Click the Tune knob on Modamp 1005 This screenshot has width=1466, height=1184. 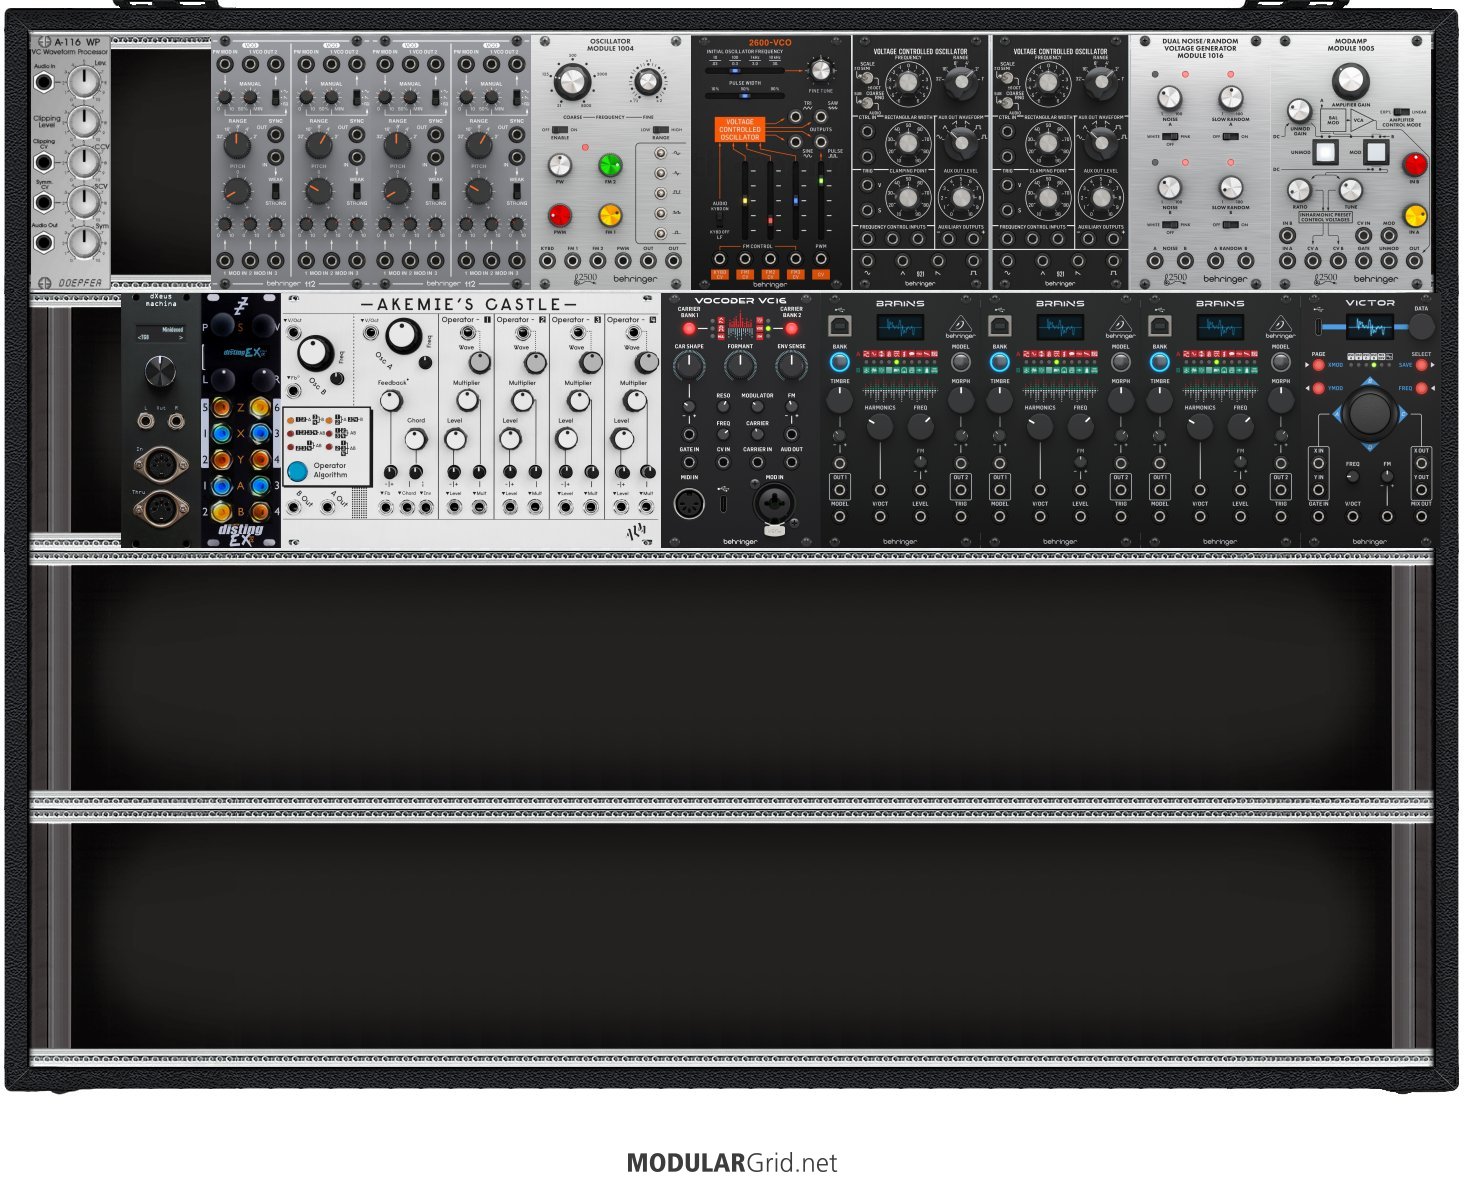[x=1351, y=190]
